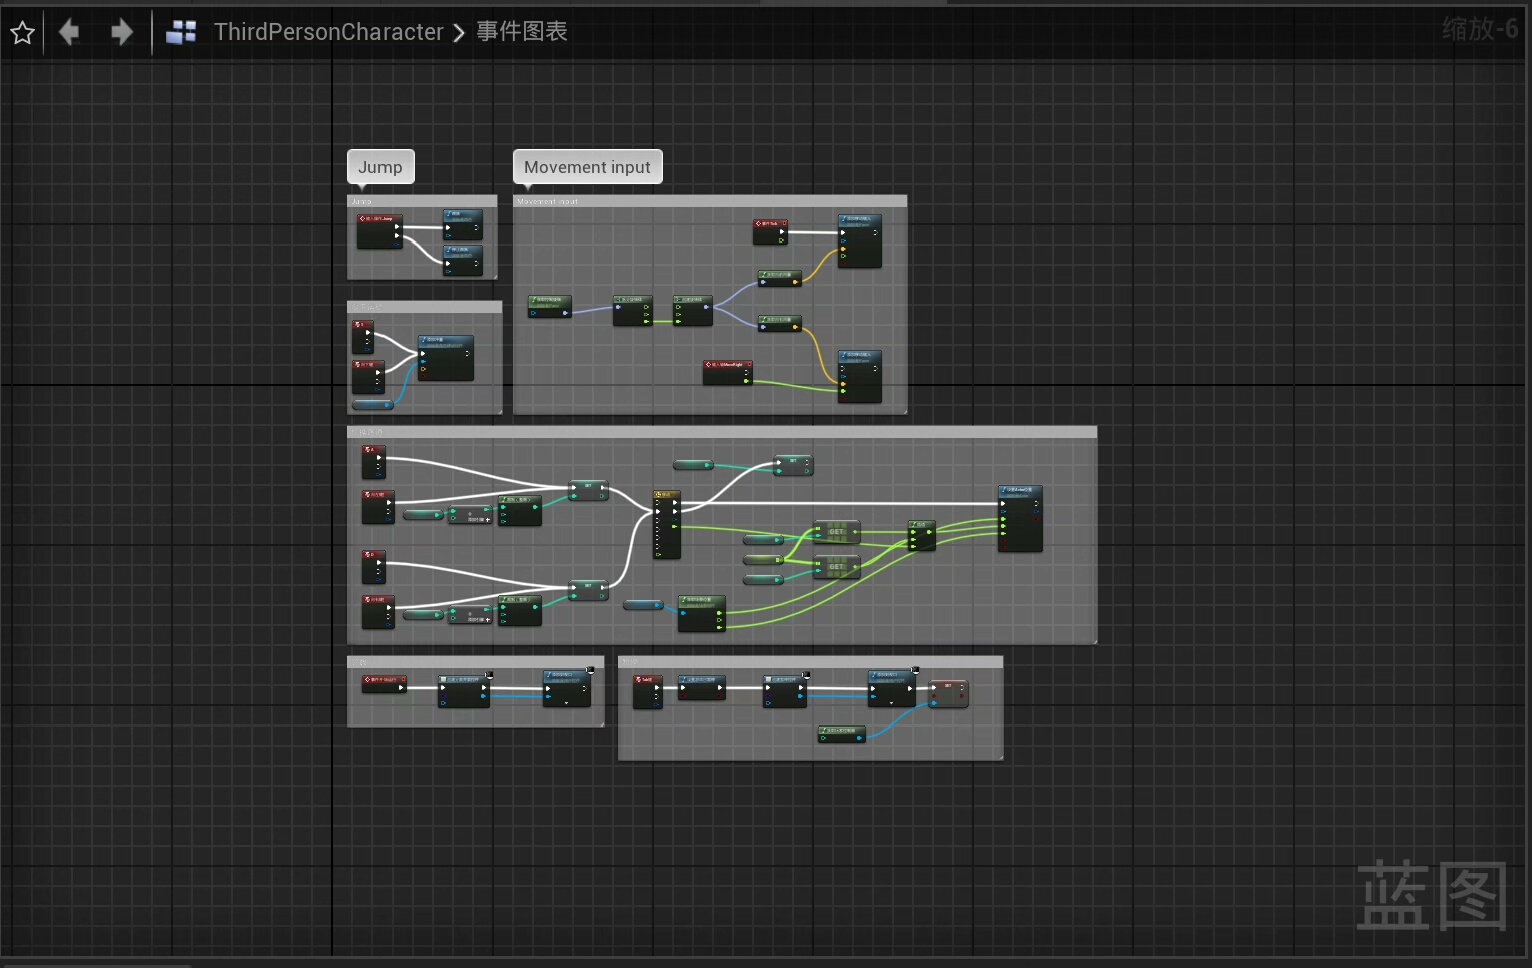Expand the Add to Viewport node after BeginPlay
1532x968 pixels.
click(566, 703)
